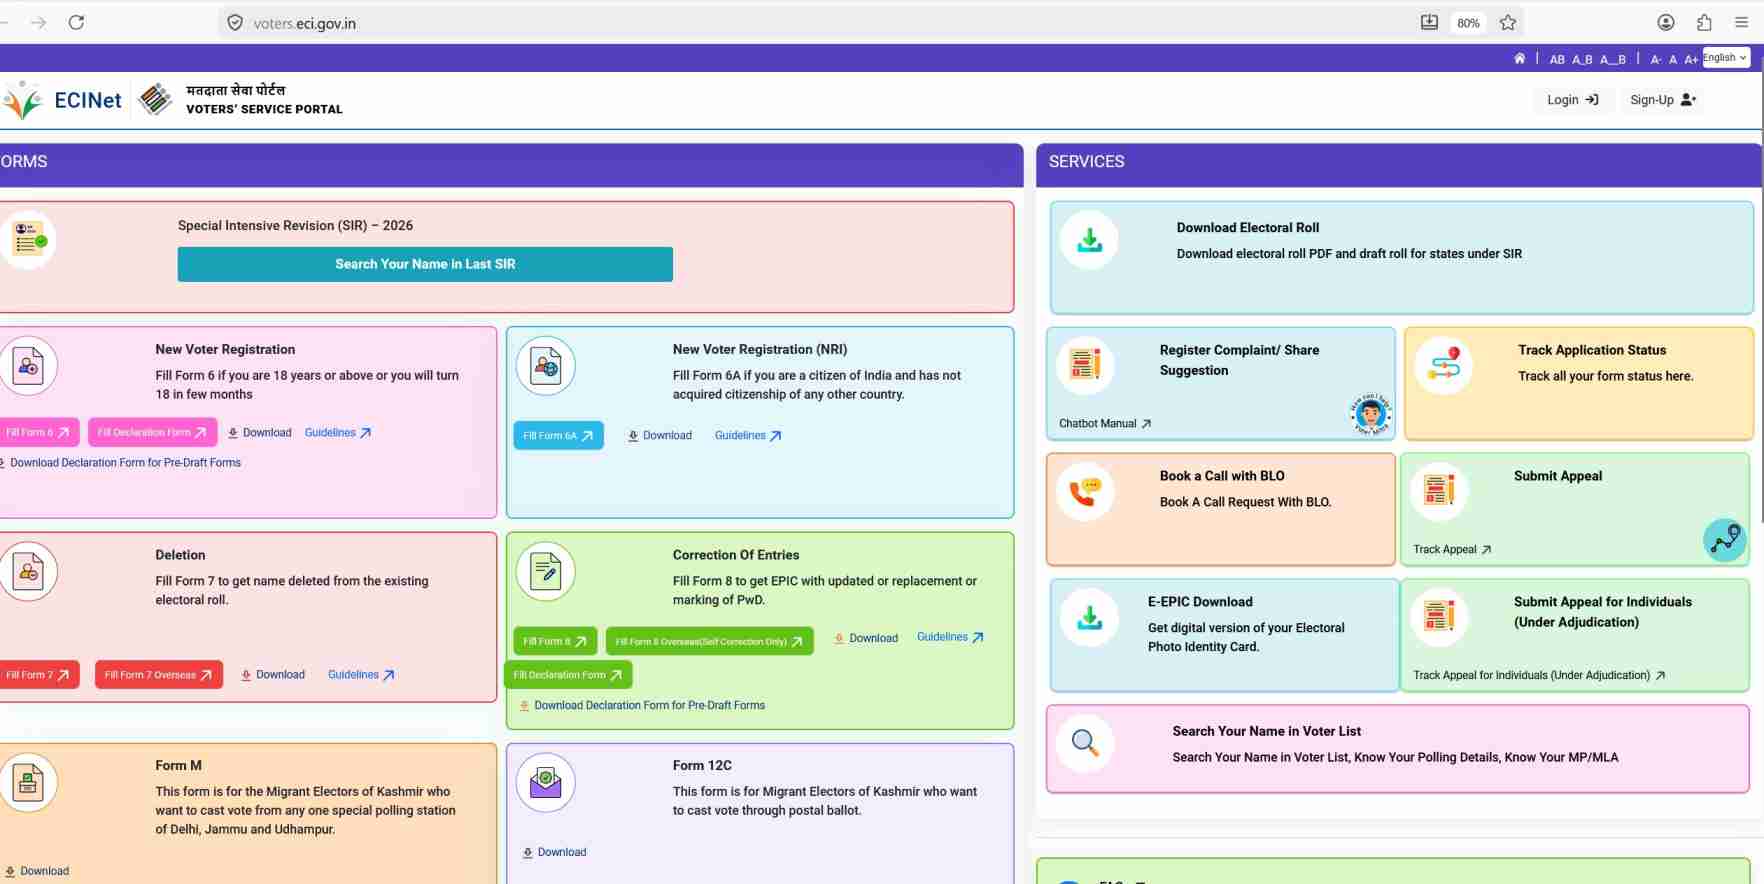
Task: Click the Special Intensive Revision card icon
Action: (x=28, y=240)
